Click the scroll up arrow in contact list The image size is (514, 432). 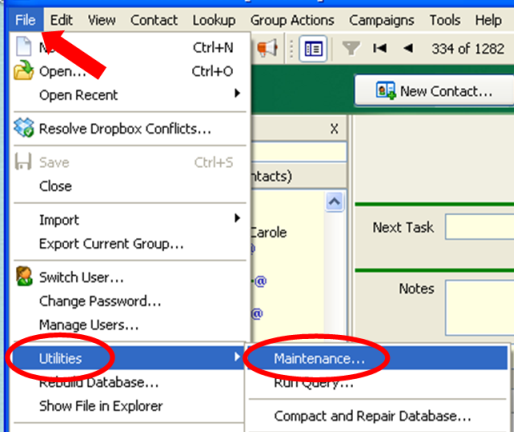click(x=334, y=202)
